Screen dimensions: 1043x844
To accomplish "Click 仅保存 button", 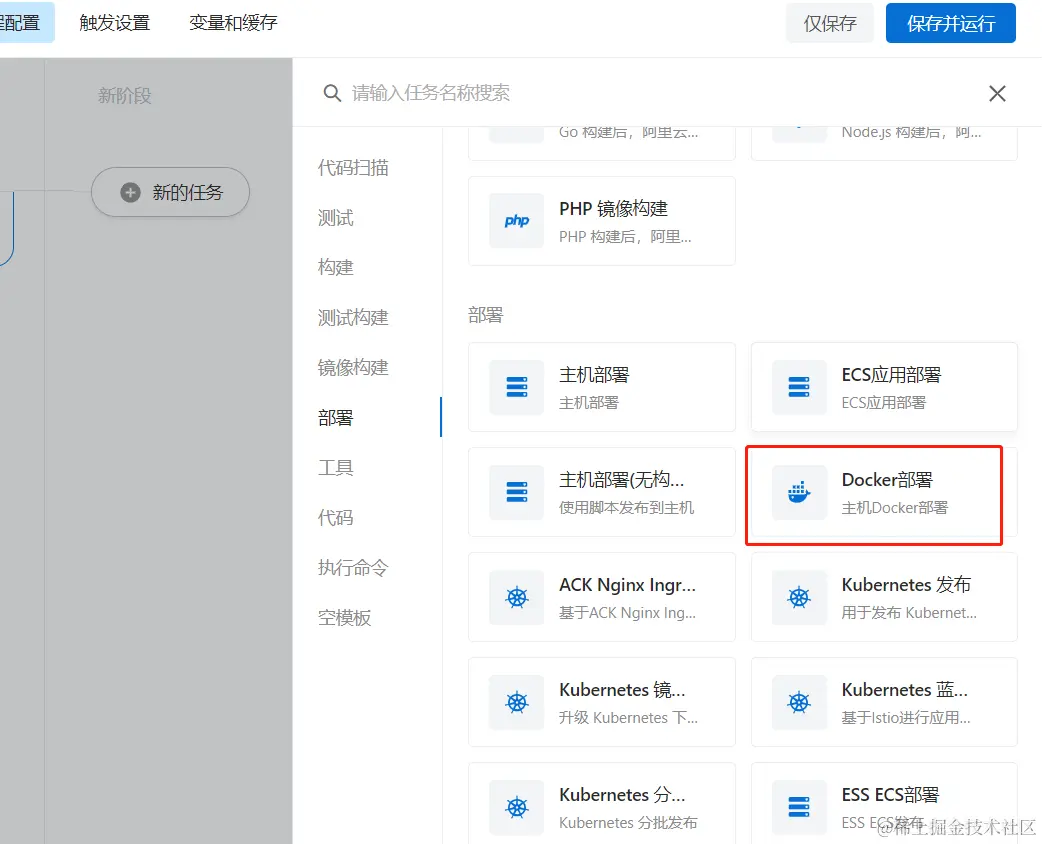I will tap(829, 23).
